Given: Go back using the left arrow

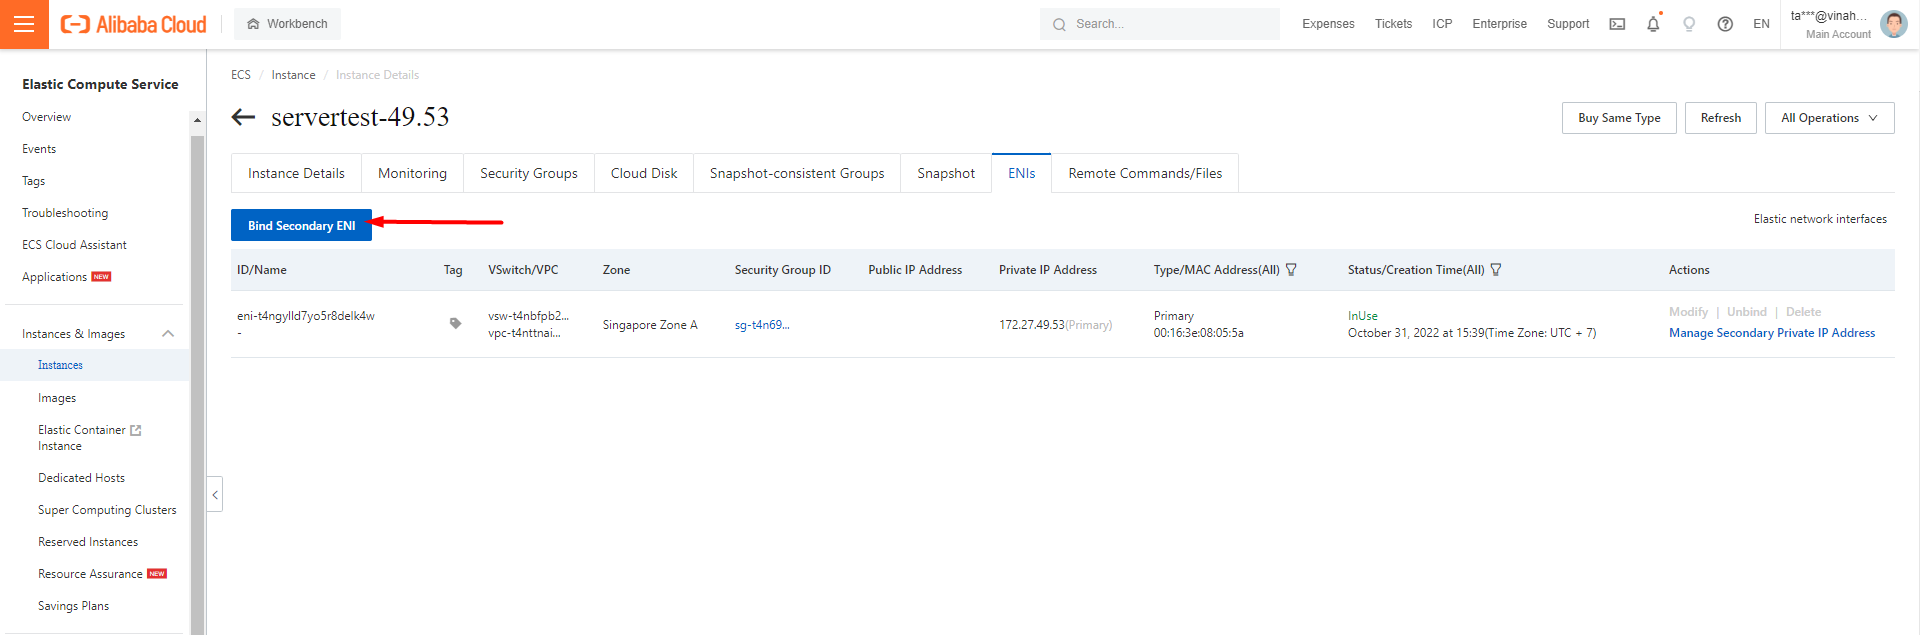Looking at the screenshot, I should pyautogui.click(x=243, y=118).
